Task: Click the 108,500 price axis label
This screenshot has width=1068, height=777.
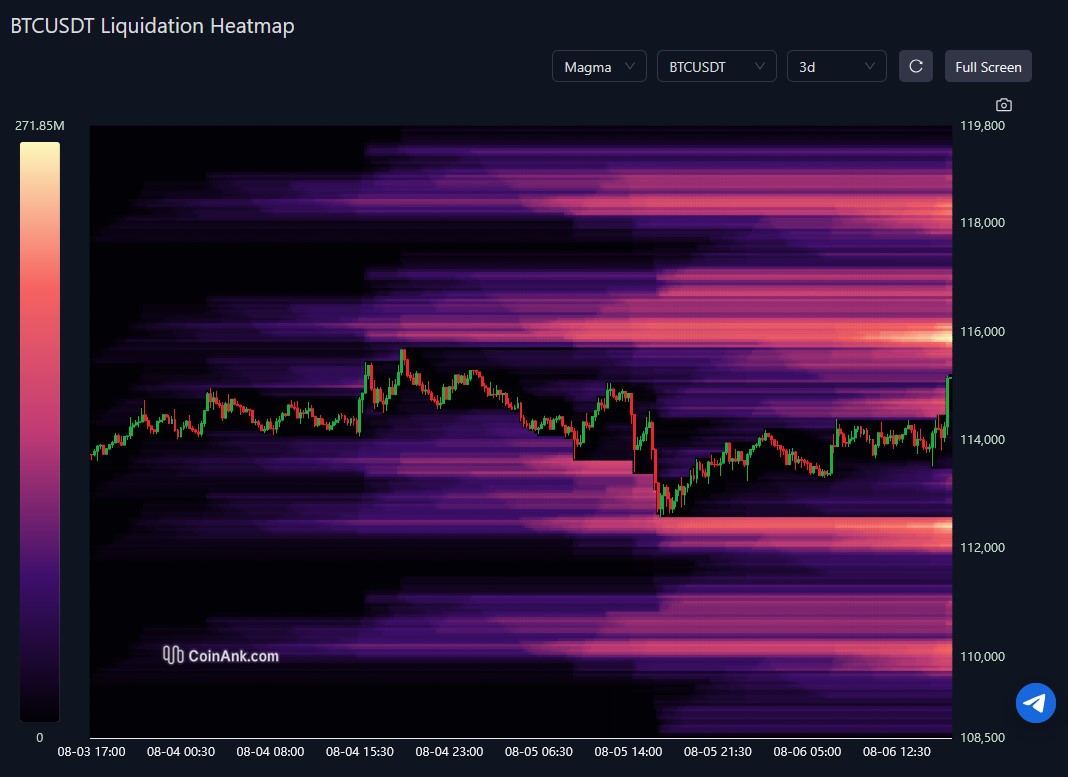Action: [982, 738]
